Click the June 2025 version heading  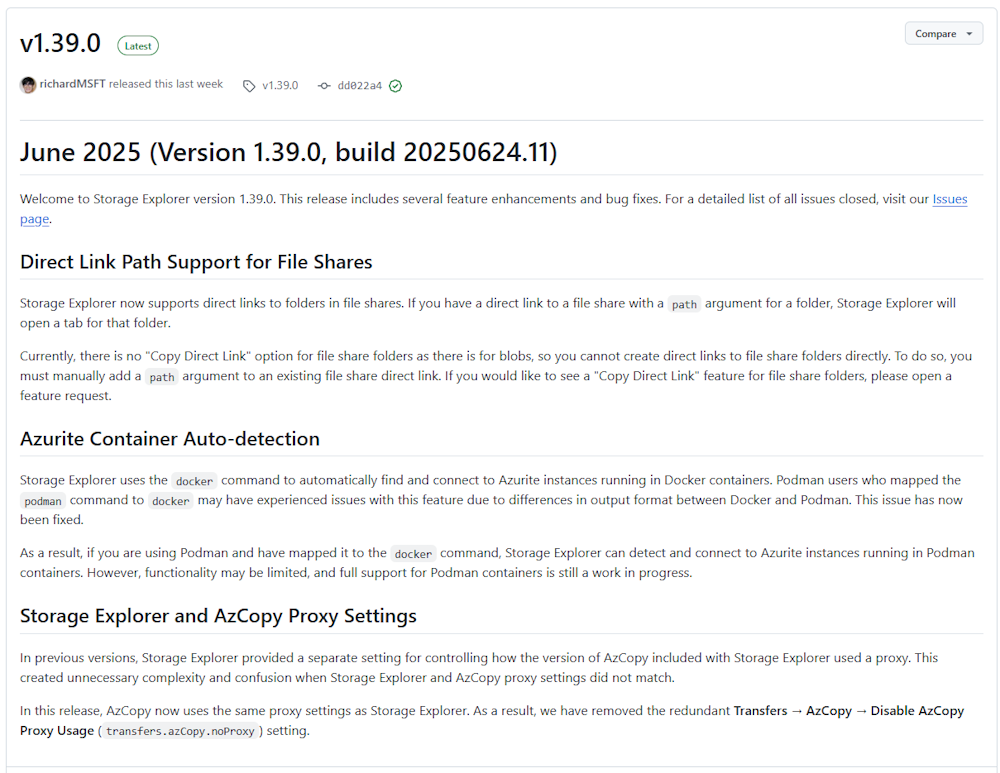(x=288, y=152)
